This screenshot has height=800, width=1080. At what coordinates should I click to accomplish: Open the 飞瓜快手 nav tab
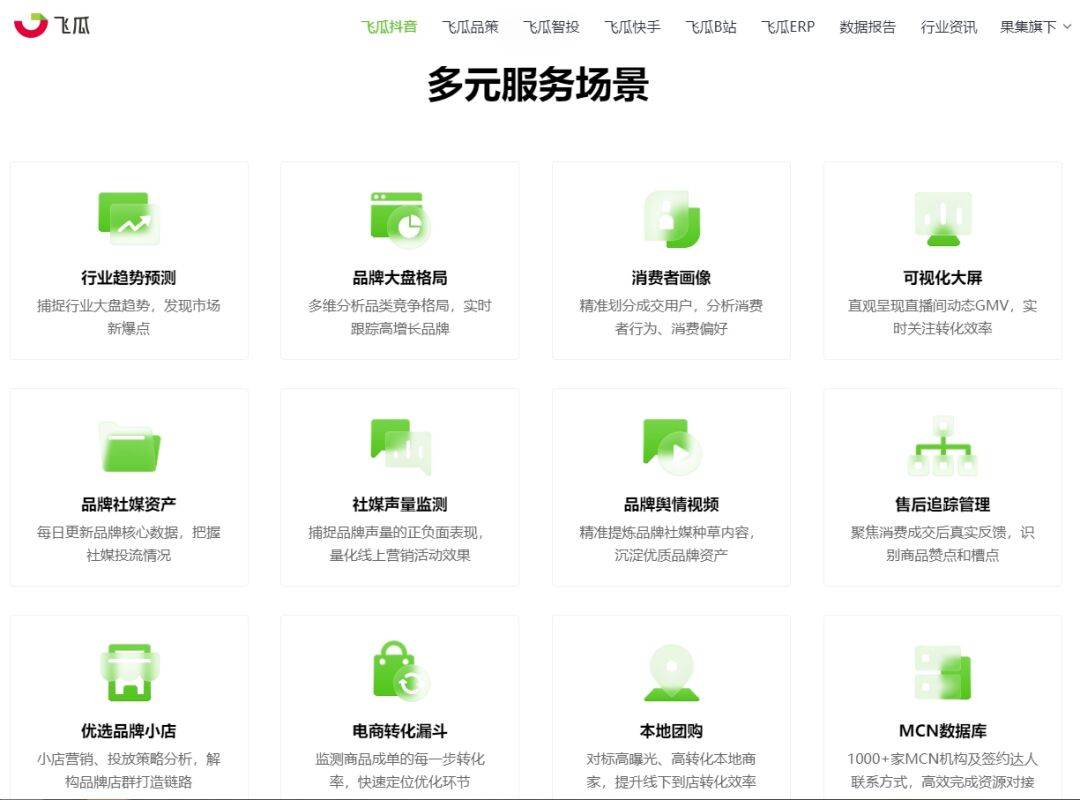[x=632, y=27]
